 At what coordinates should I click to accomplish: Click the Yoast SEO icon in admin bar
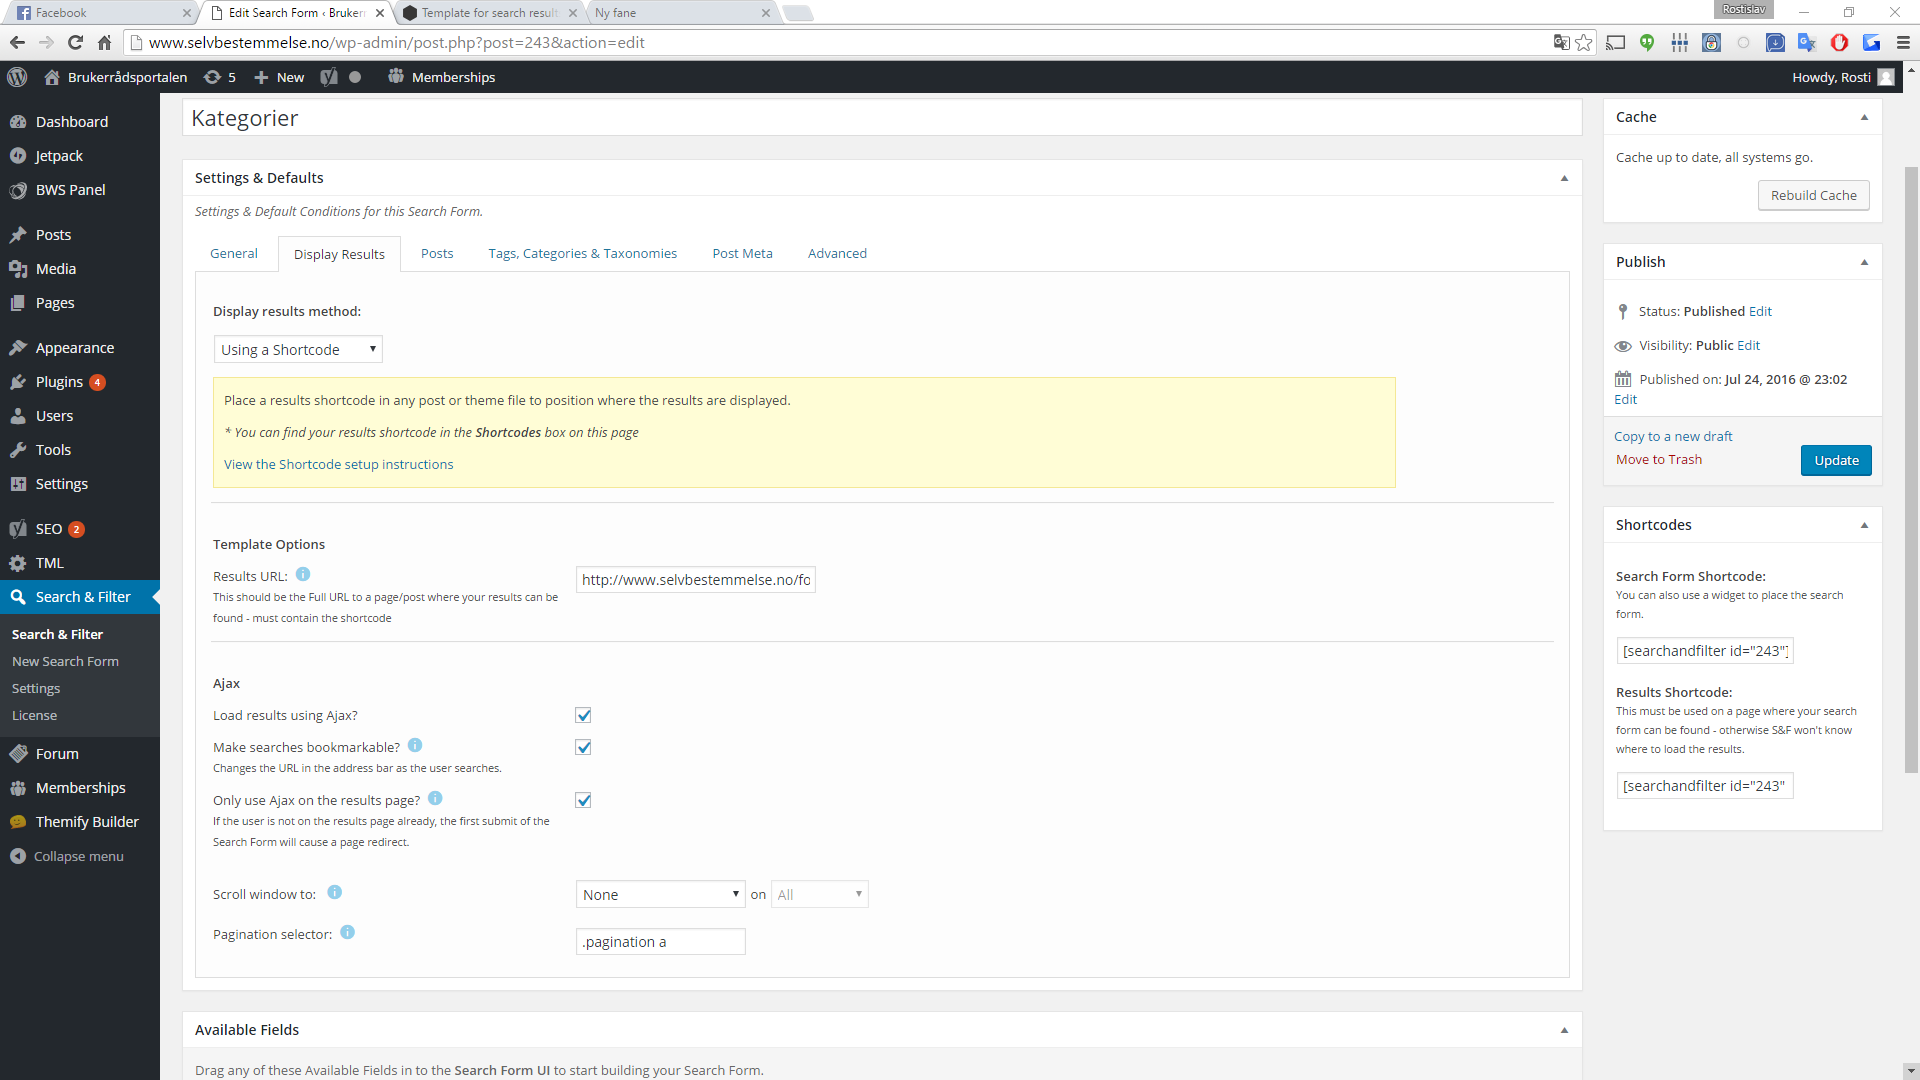329,77
